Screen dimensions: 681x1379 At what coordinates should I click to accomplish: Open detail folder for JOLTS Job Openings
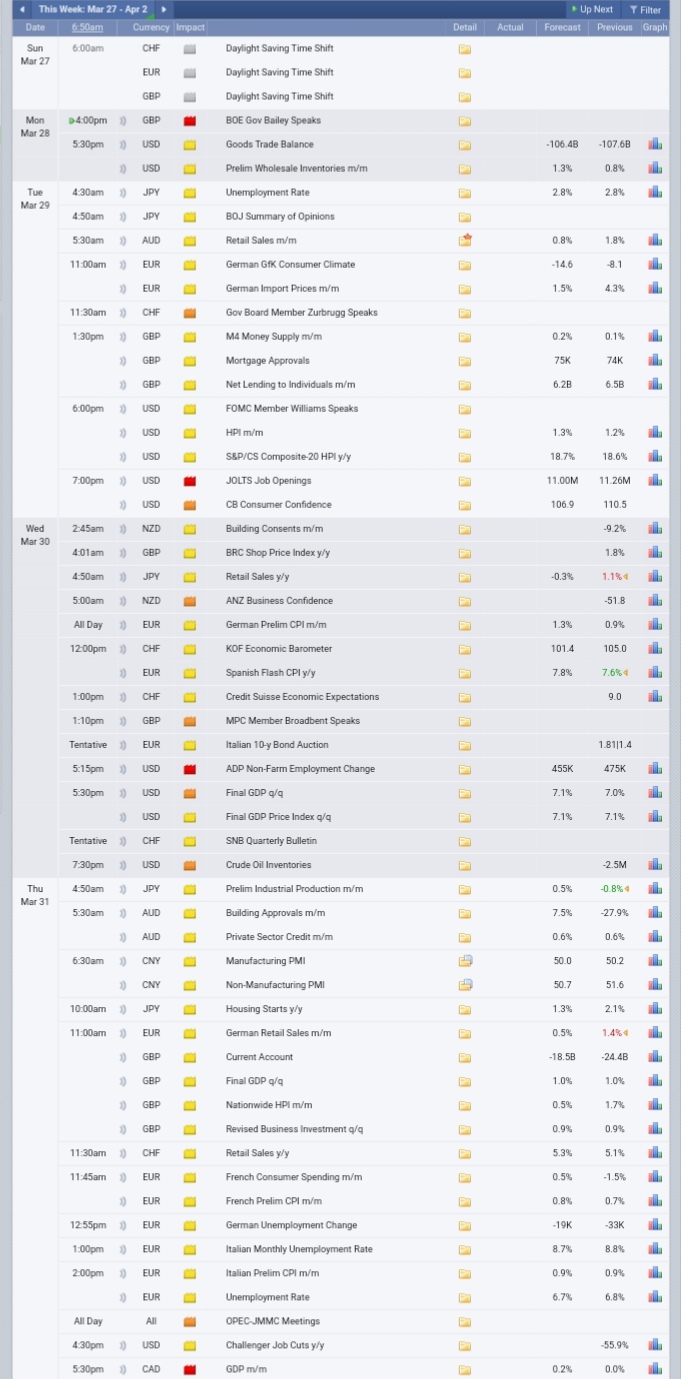[x=465, y=481]
